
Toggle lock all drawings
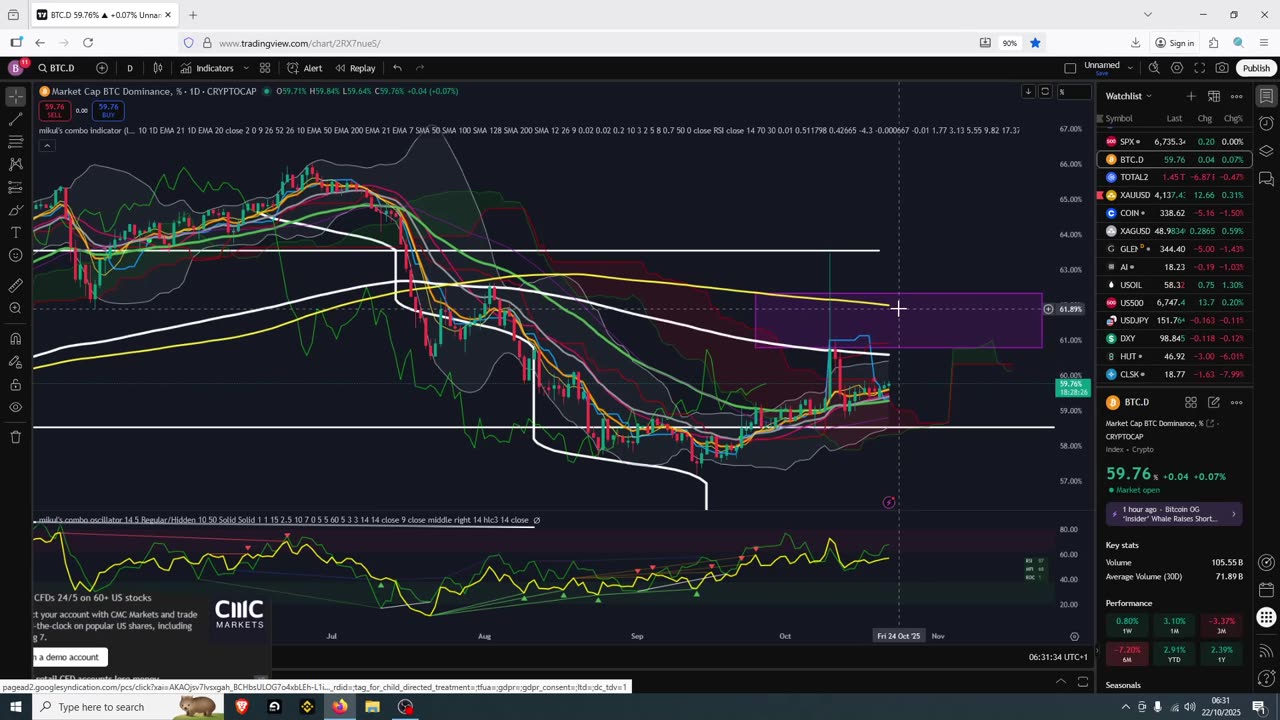point(16,384)
